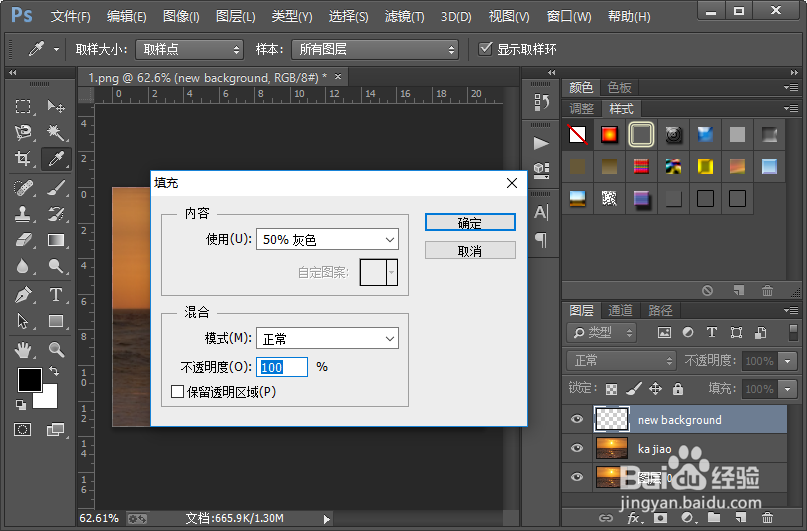Select the Rectangle shape tool
The width and height of the screenshot is (807, 531).
[x=56, y=321]
